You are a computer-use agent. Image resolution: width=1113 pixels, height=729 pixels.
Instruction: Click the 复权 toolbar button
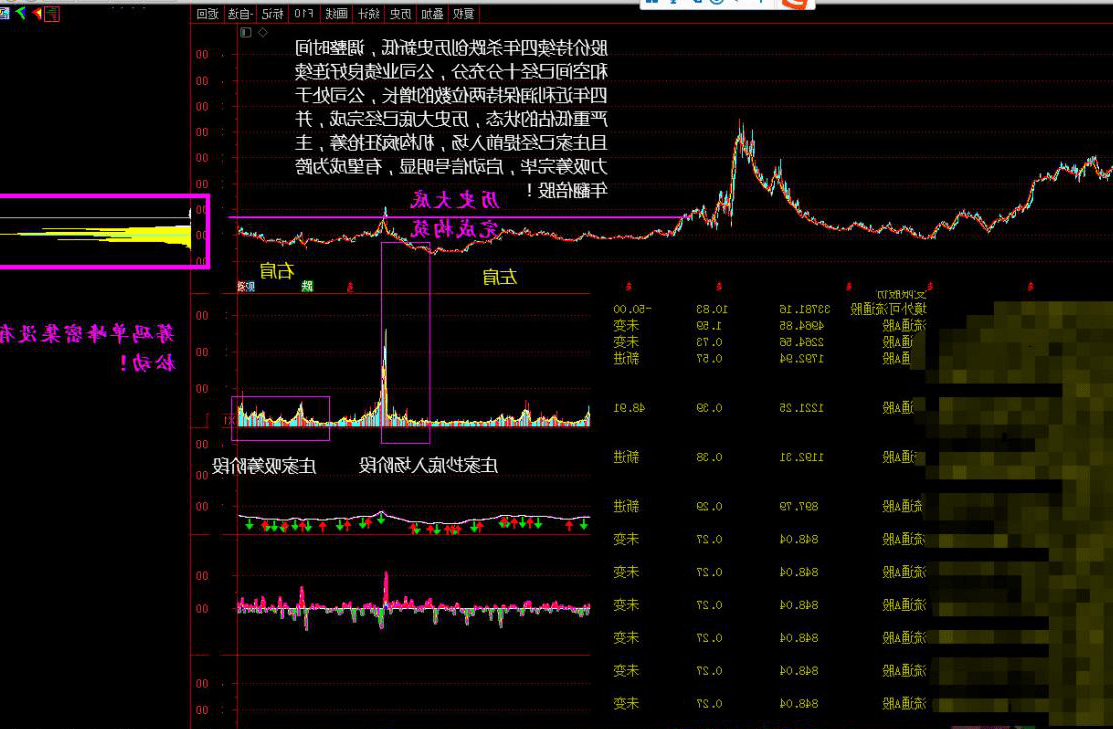point(464,14)
